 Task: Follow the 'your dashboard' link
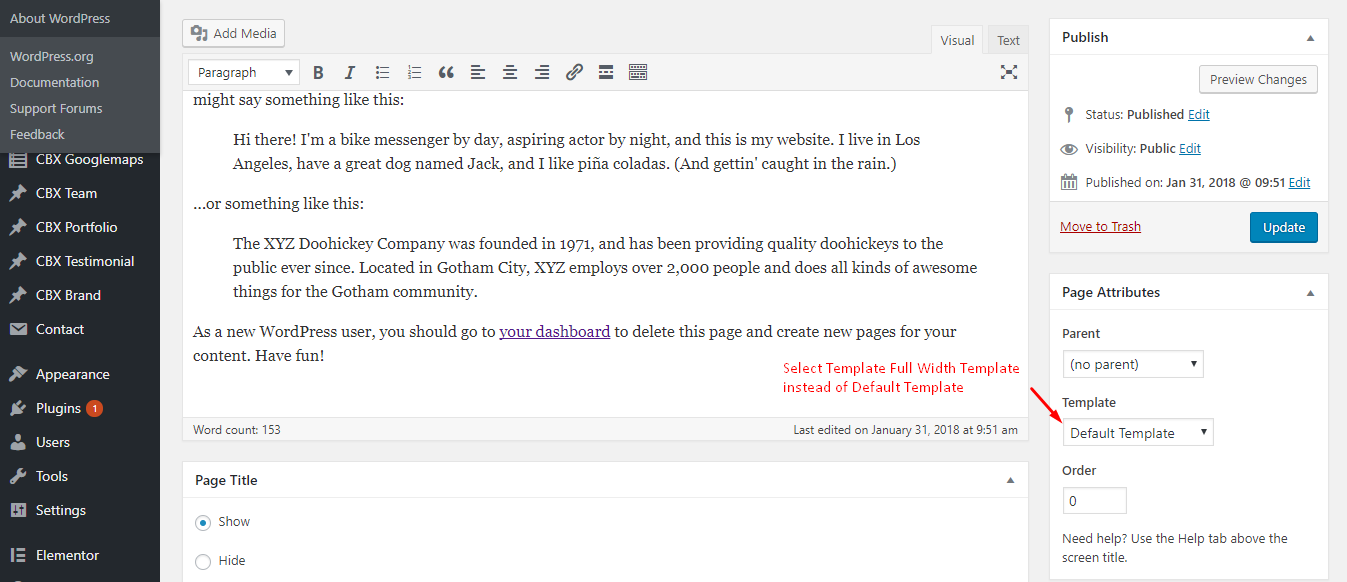tap(555, 331)
